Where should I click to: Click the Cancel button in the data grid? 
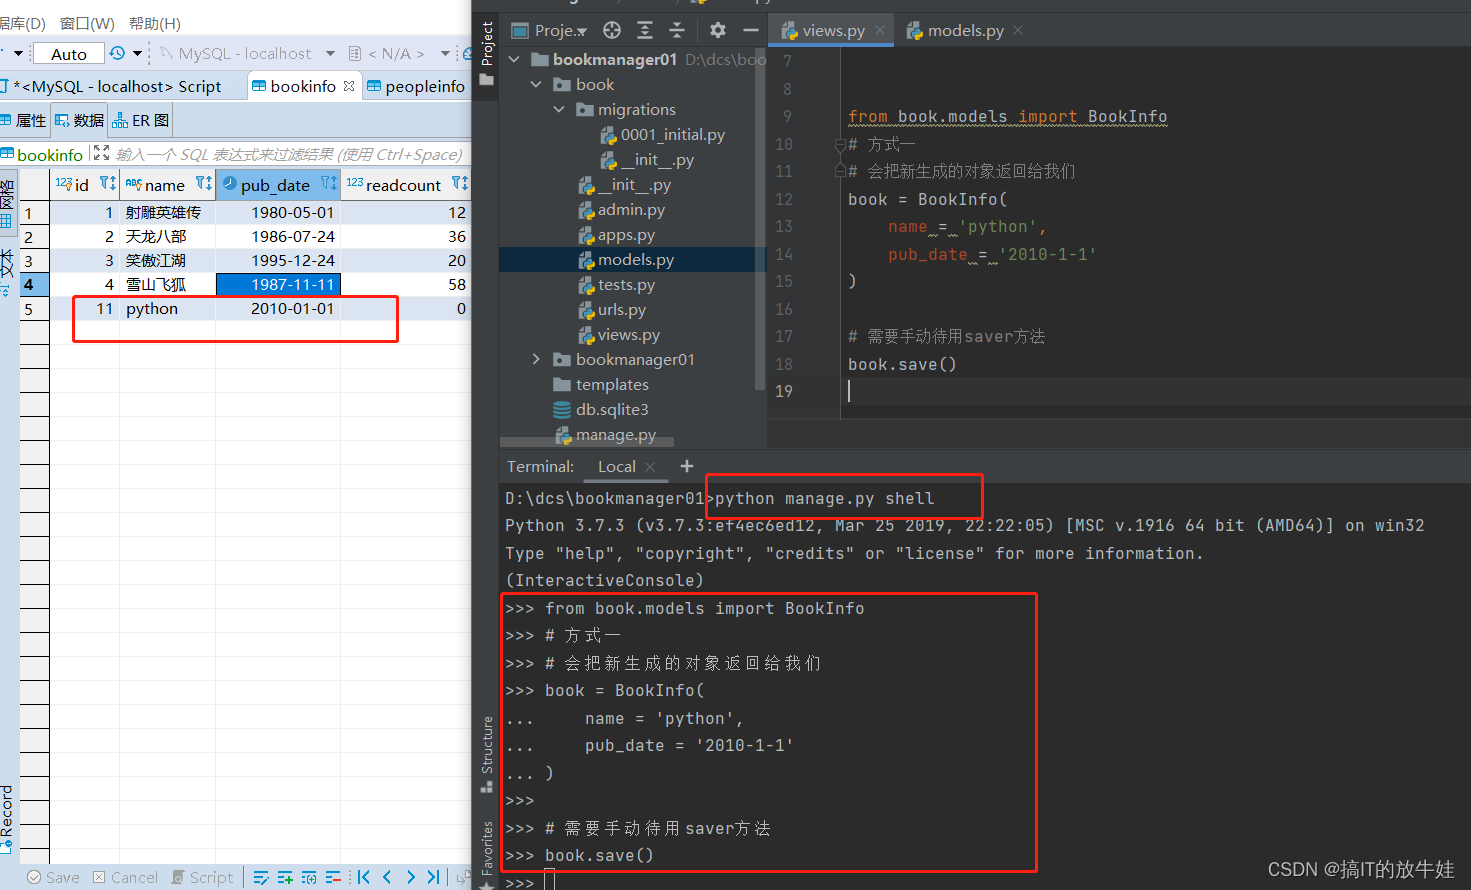pyautogui.click(x=125, y=877)
